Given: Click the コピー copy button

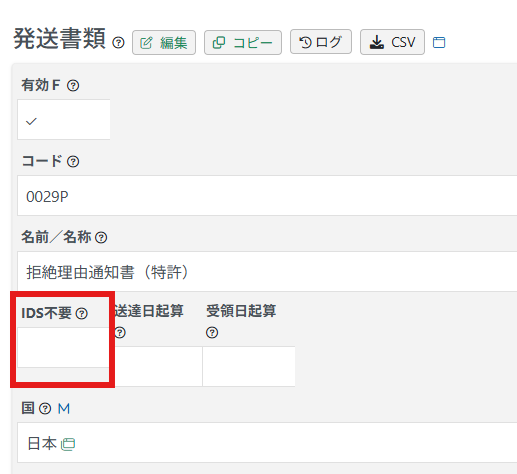Looking at the screenshot, I should coord(243,42).
